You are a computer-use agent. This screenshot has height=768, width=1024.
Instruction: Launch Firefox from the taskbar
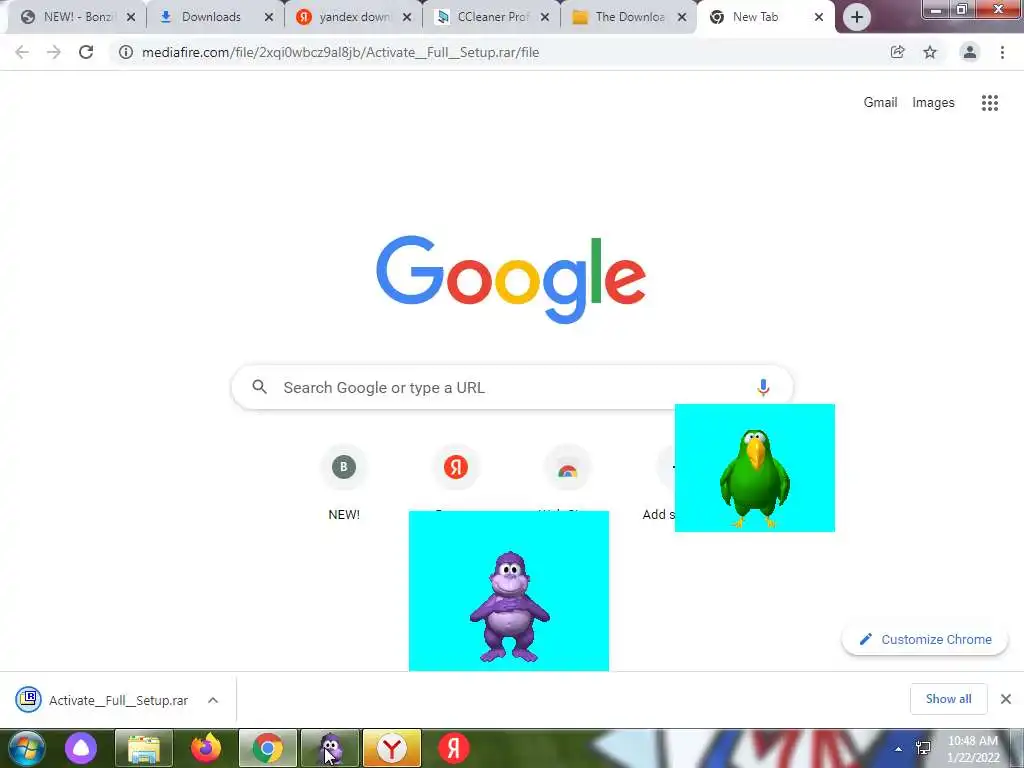tap(206, 748)
